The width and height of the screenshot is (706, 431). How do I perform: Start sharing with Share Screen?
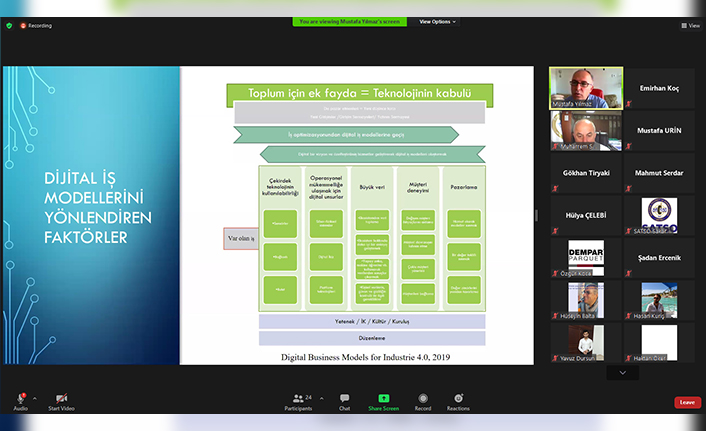point(384,402)
